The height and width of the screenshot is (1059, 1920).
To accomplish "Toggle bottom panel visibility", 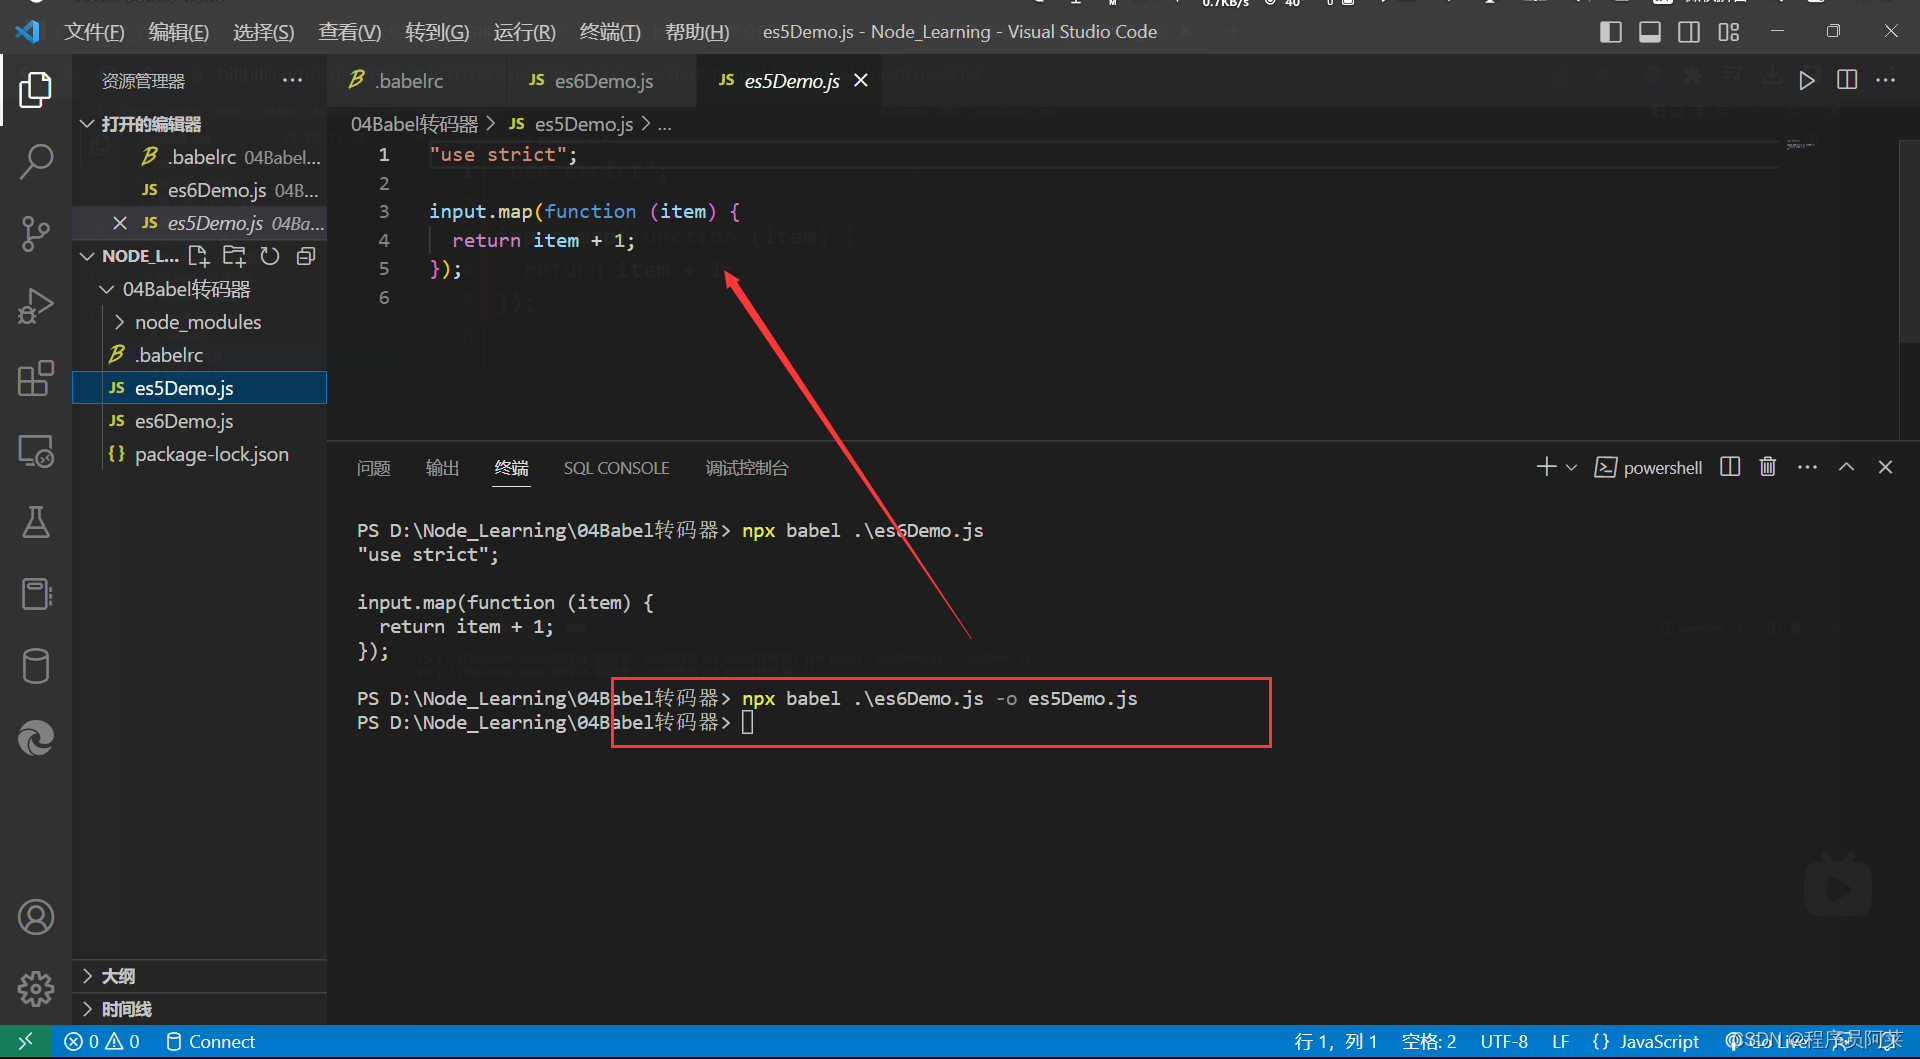I will 1650,32.
